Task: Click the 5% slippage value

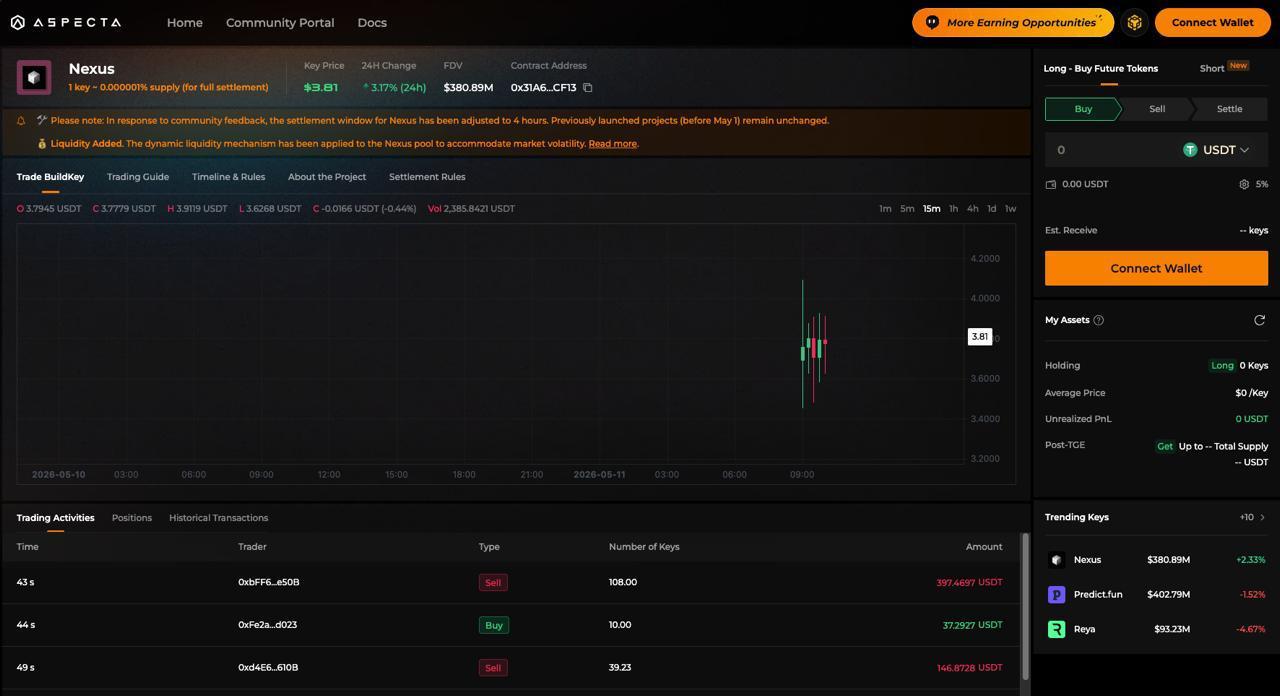Action: pos(1262,184)
